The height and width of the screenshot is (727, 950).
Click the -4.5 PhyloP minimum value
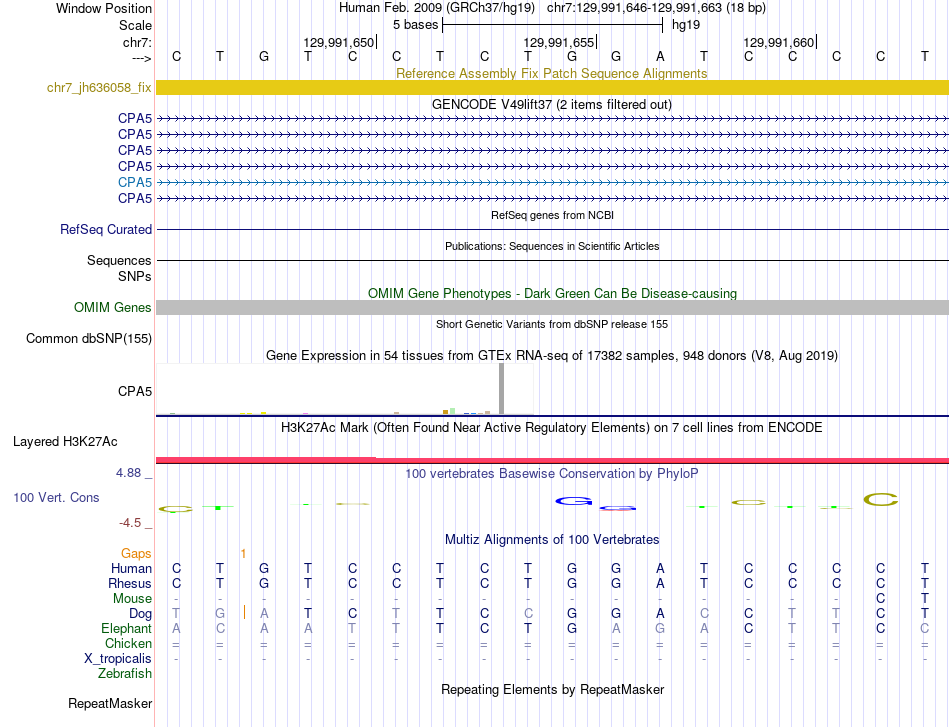click(x=130, y=523)
